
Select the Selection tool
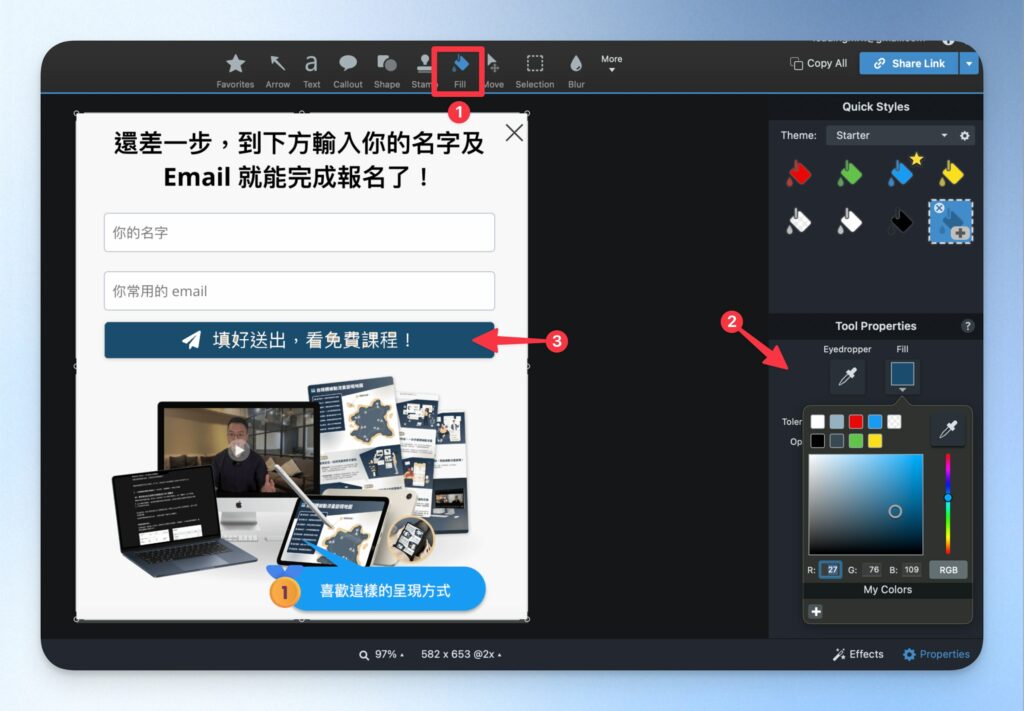pos(535,71)
